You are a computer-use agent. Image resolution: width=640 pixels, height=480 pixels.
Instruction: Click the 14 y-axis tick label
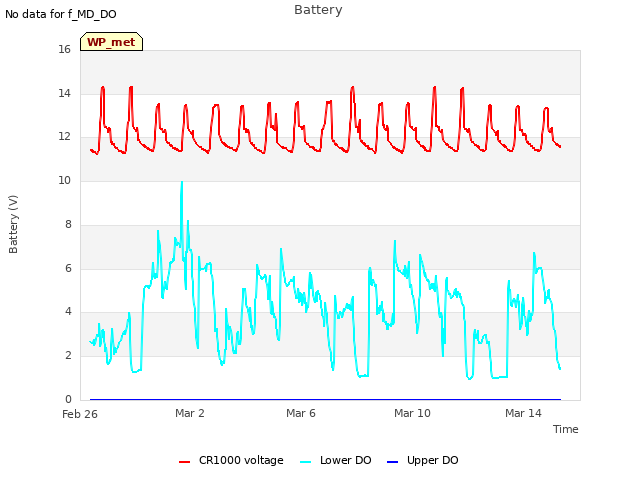click(64, 93)
